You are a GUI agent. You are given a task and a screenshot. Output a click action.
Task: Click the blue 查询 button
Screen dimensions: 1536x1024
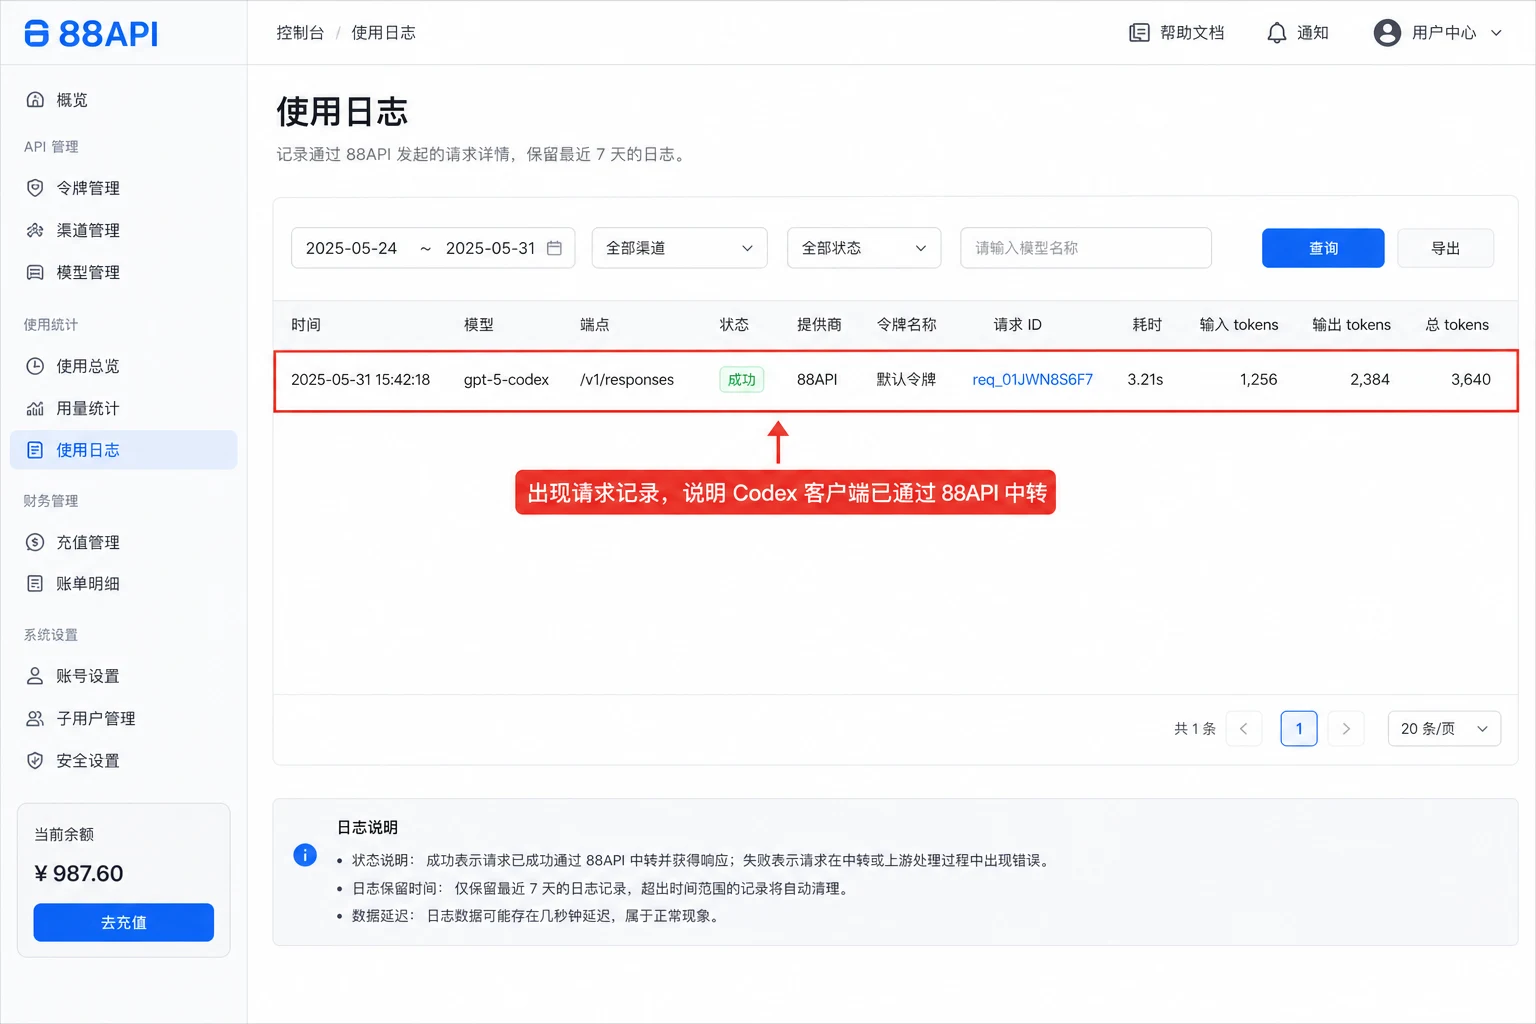[x=1323, y=248]
